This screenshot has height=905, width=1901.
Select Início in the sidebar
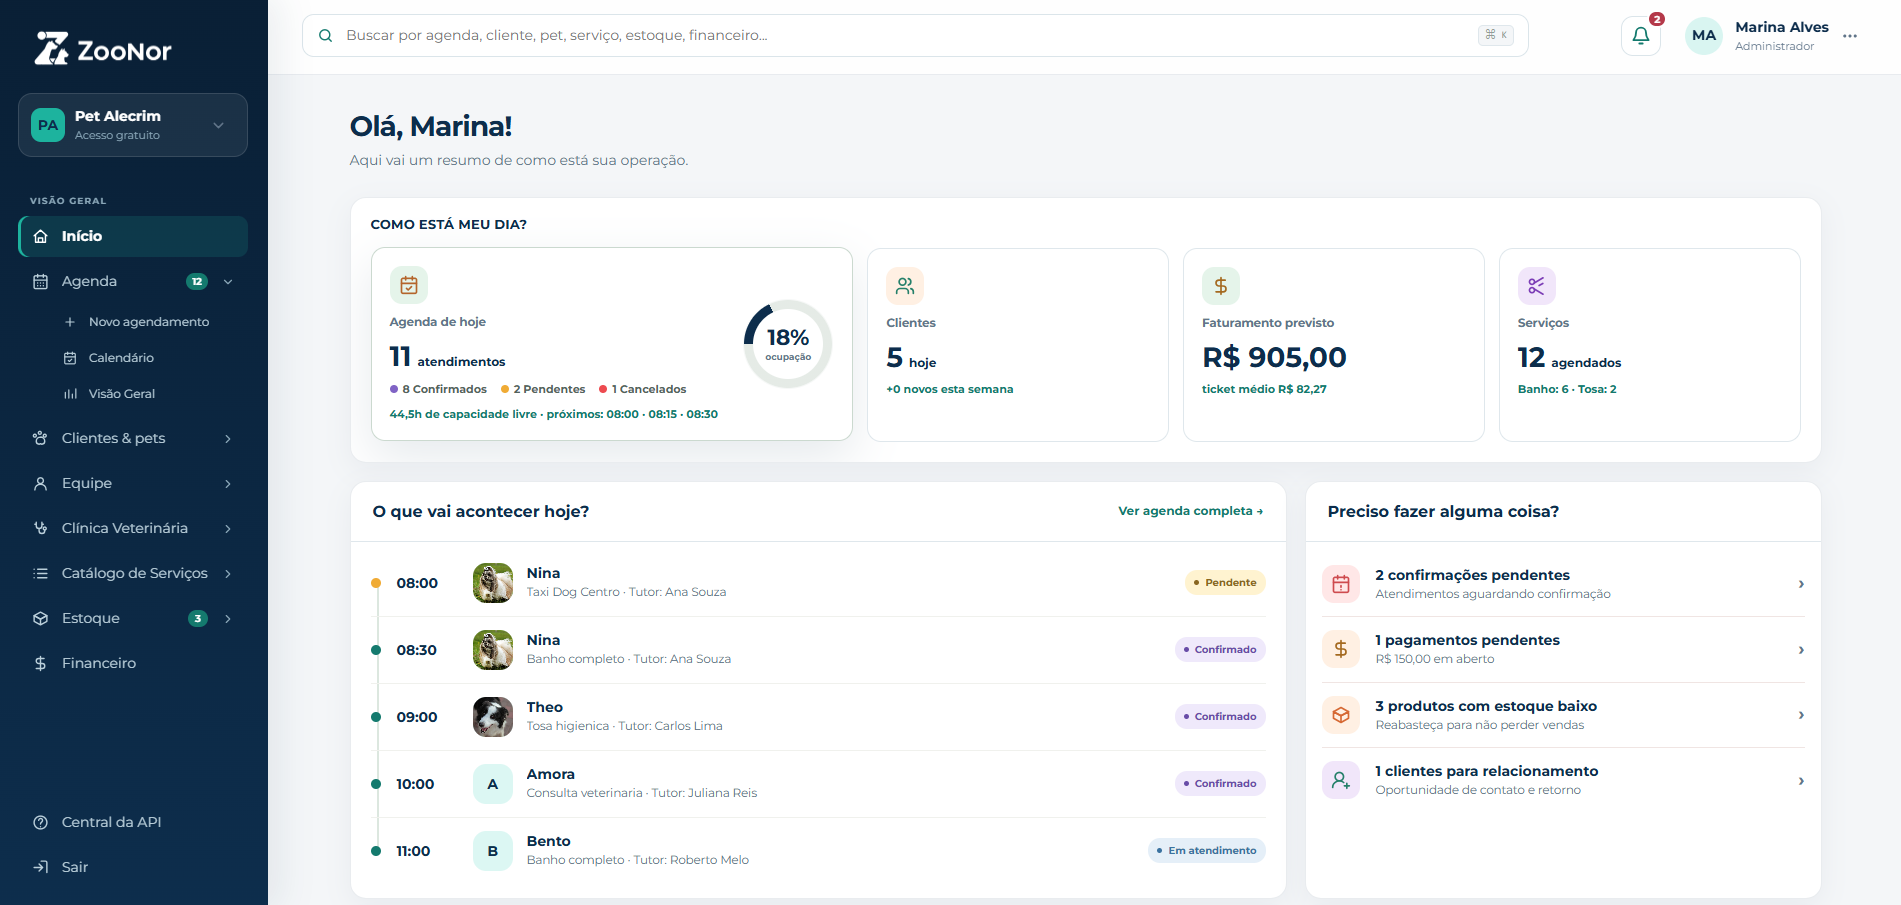coord(133,237)
